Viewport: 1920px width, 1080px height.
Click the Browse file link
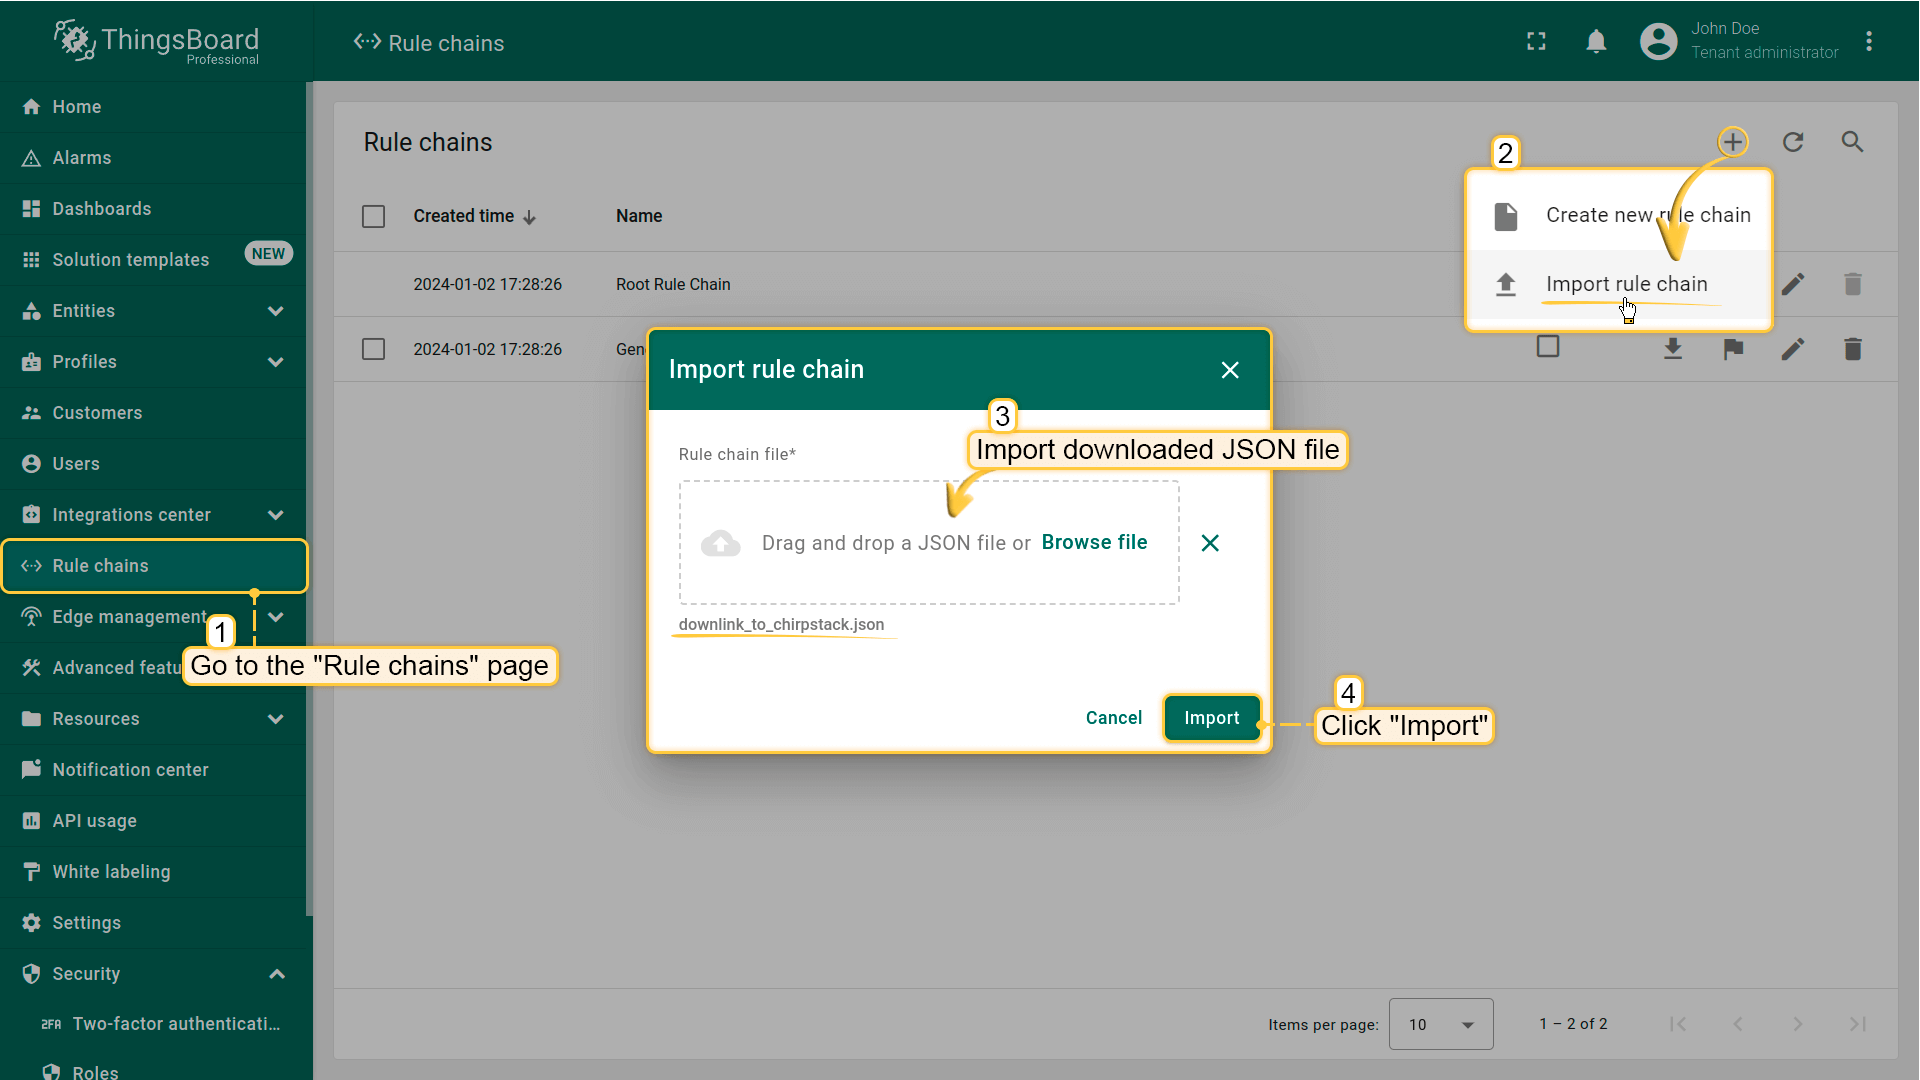1094,542
